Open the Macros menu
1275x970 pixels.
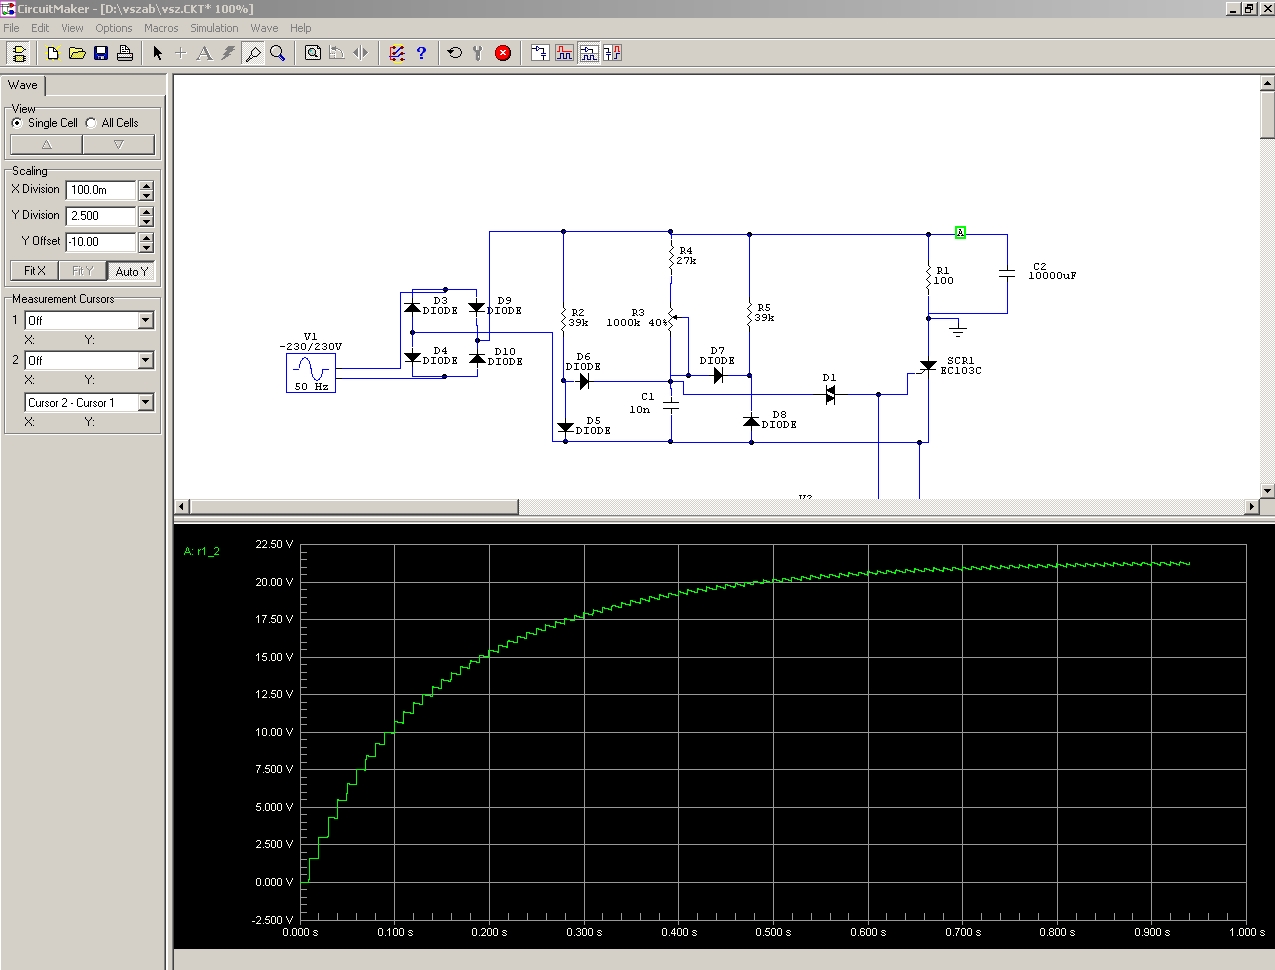tap(161, 28)
